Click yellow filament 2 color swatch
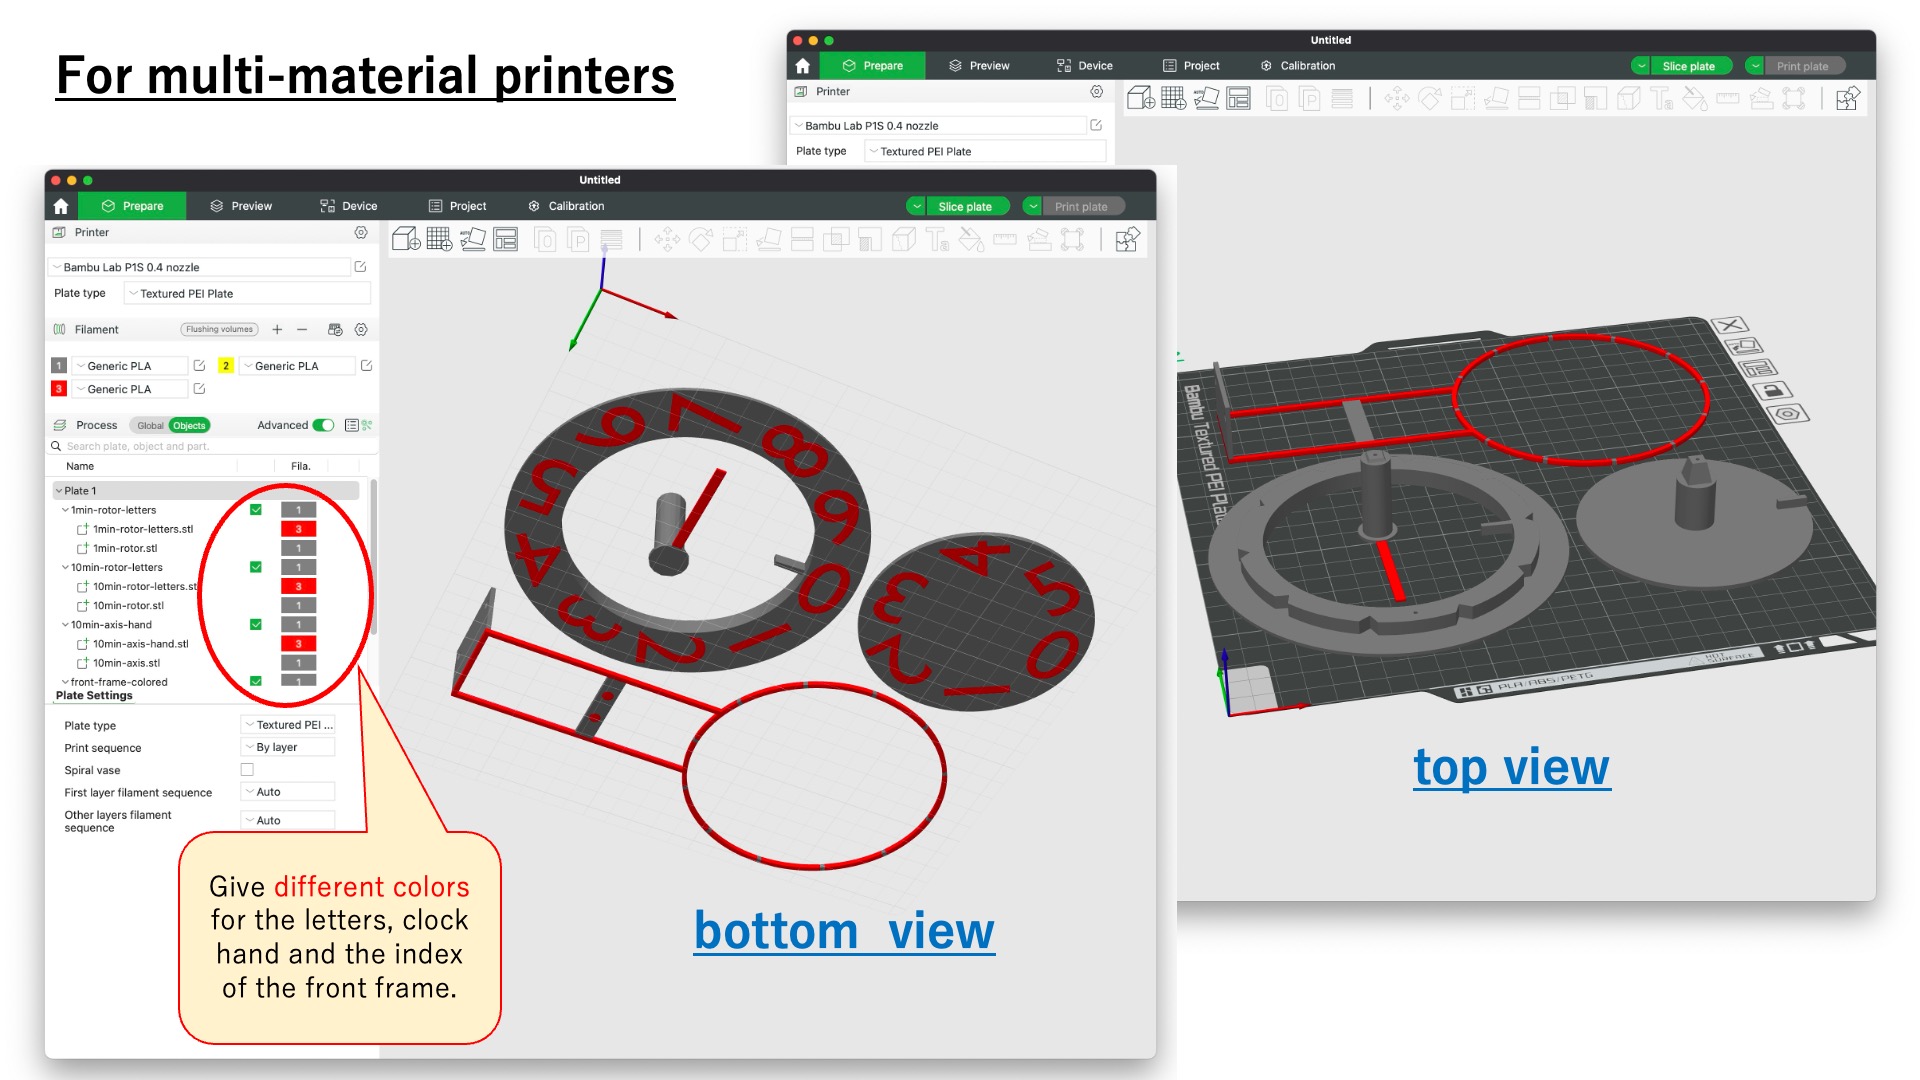1920x1080 pixels. (226, 366)
